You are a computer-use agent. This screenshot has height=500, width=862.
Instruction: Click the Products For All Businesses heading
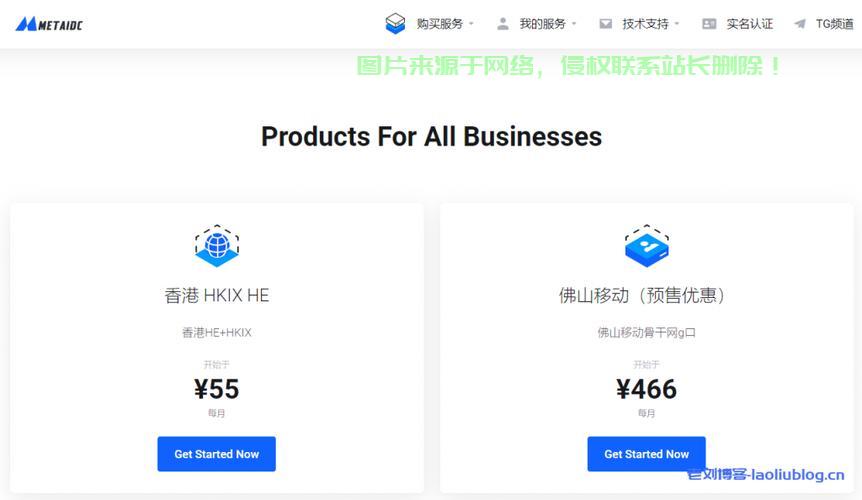tap(432, 136)
